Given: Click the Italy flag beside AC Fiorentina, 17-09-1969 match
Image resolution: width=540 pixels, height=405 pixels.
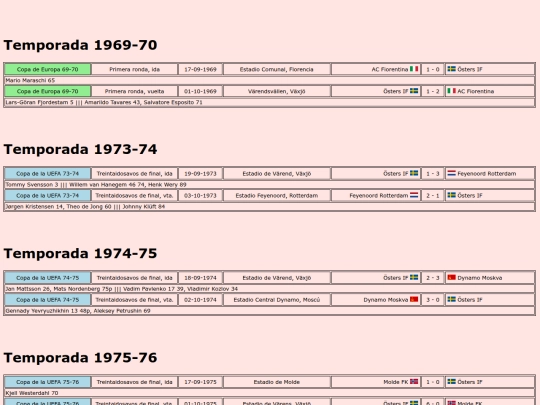Looking at the screenshot, I should coord(414,69).
